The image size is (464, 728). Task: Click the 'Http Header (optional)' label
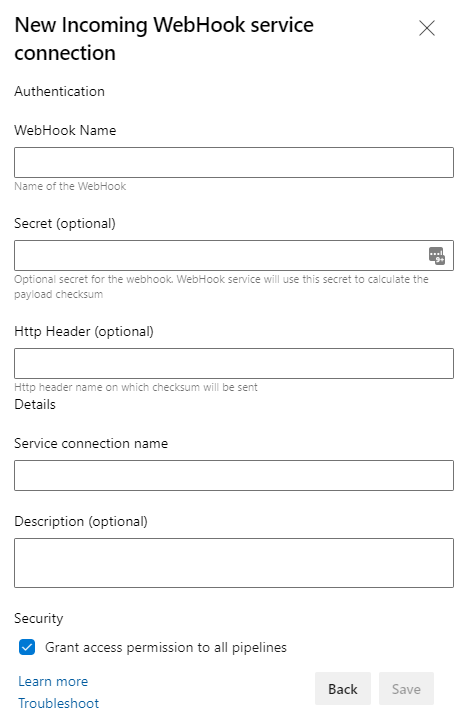84,332
